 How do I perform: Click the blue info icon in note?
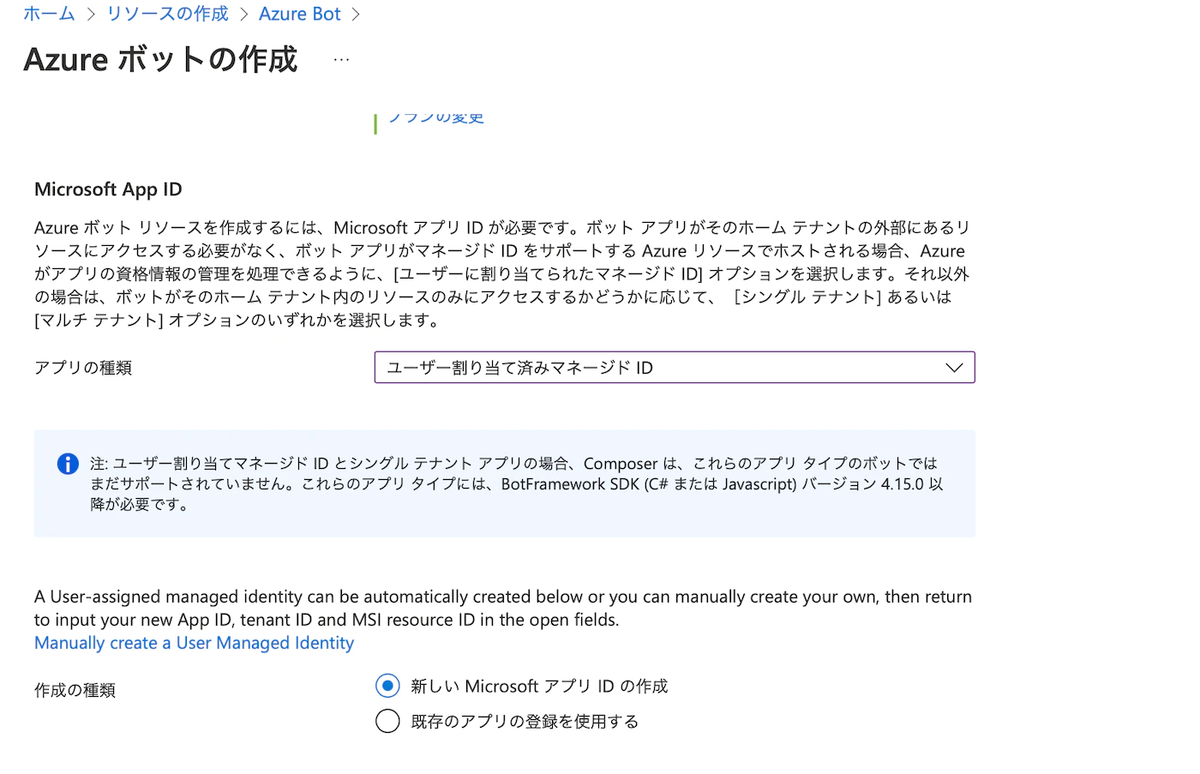68,464
